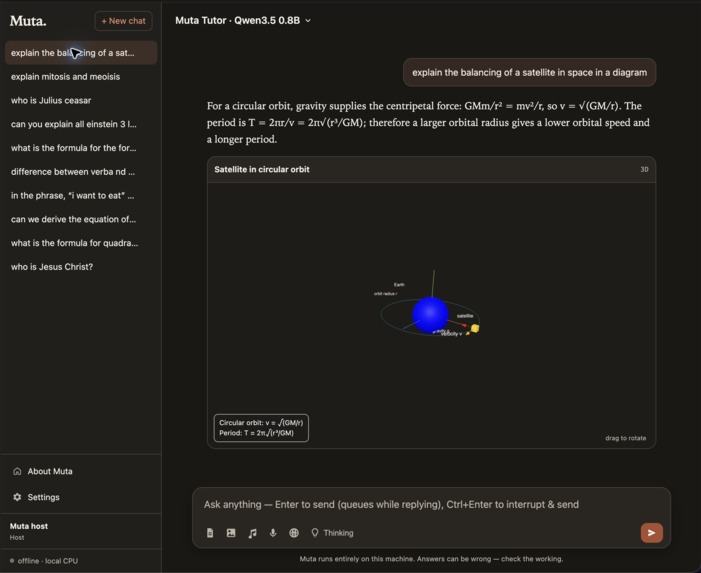This screenshot has height=573, width=701.
Task: Open chat 'can we derive the equation of...'
Action: (x=81, y=219)
